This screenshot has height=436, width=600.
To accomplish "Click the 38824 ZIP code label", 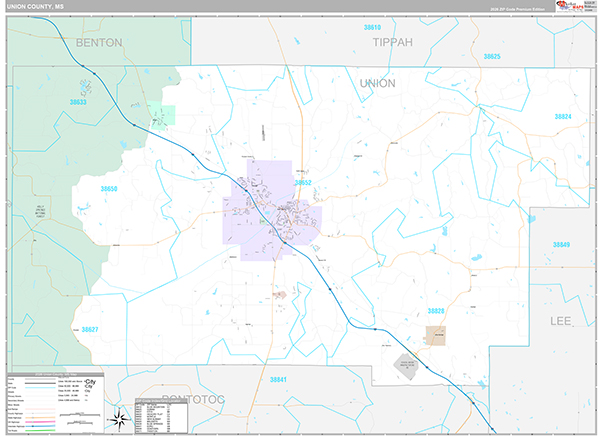I will [564, 117].
